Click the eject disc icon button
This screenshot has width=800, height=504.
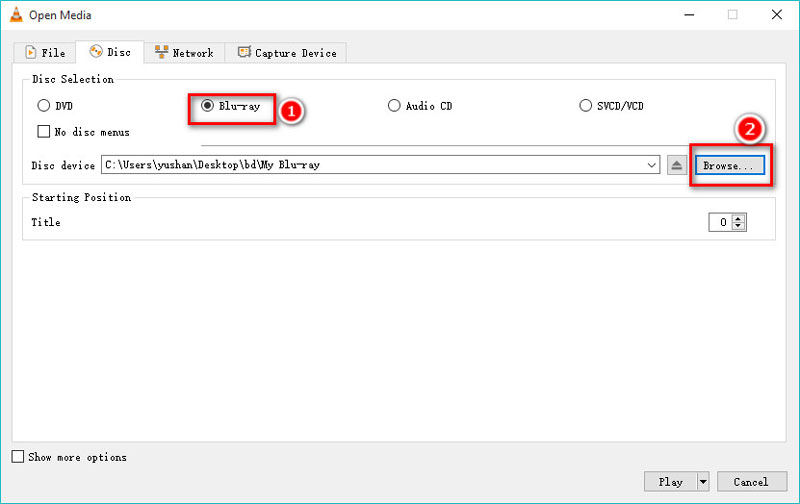[677, 165]
